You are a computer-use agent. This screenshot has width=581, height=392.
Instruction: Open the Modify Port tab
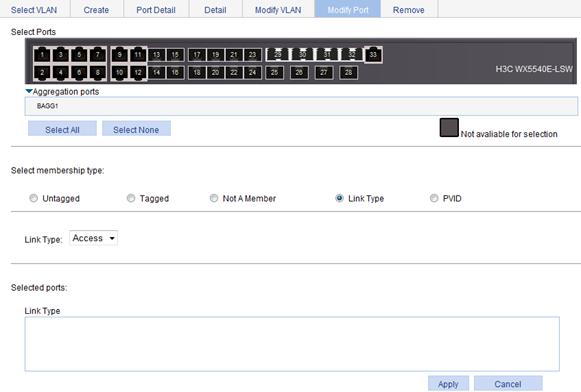pyautogui.click(x=348, y=10)
